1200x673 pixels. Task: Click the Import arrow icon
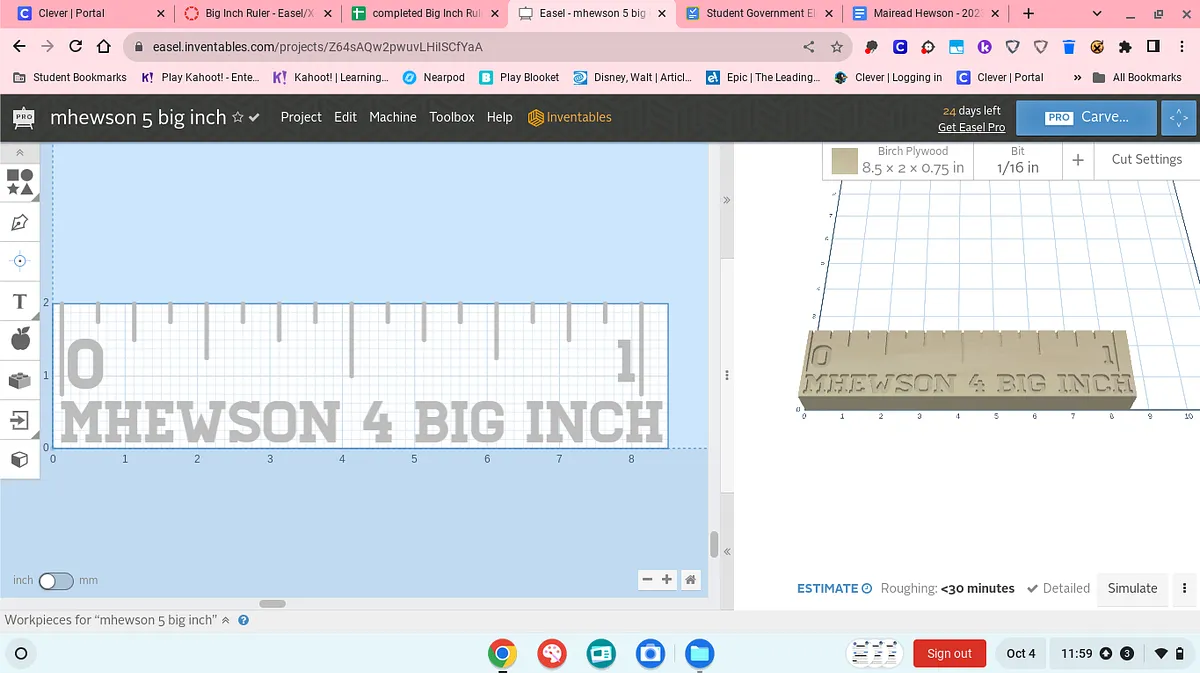(x=20, y=420)
